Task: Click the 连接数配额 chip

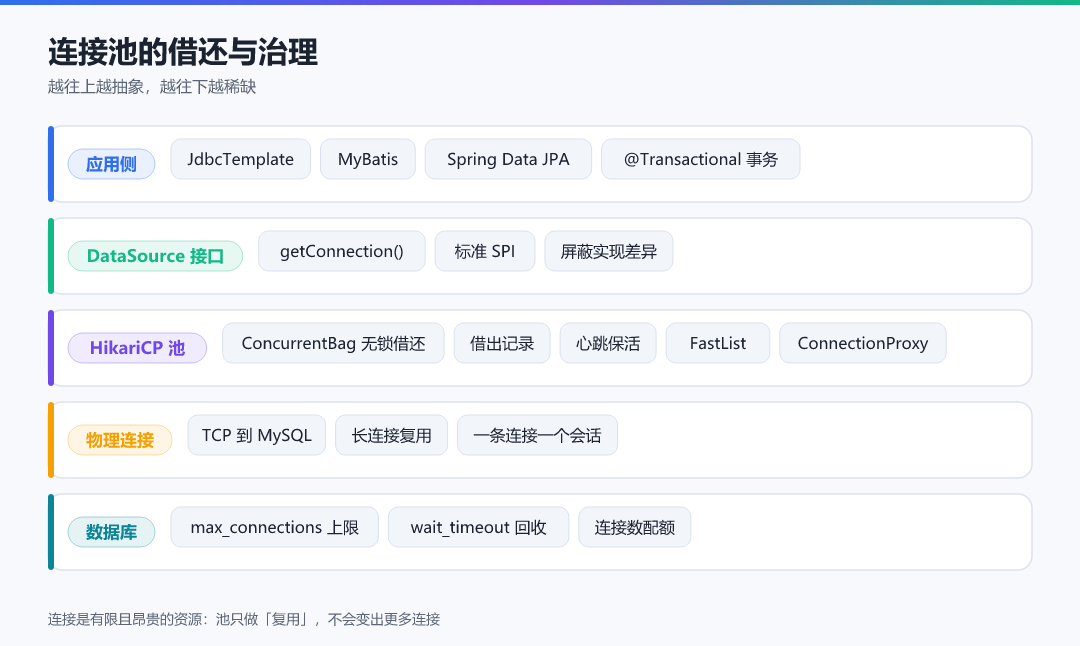Action: pyautogui.click(x=634, y=528)
